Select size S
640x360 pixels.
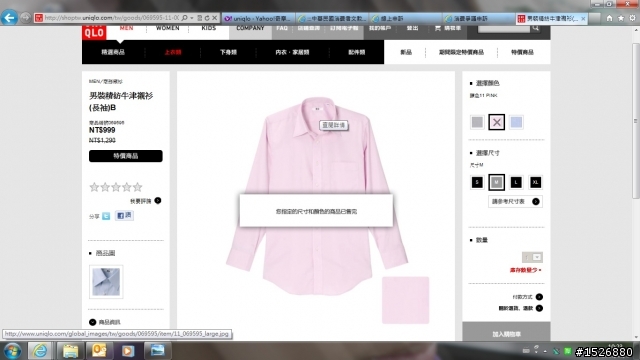pyautogui.click(x=477, y=182)
